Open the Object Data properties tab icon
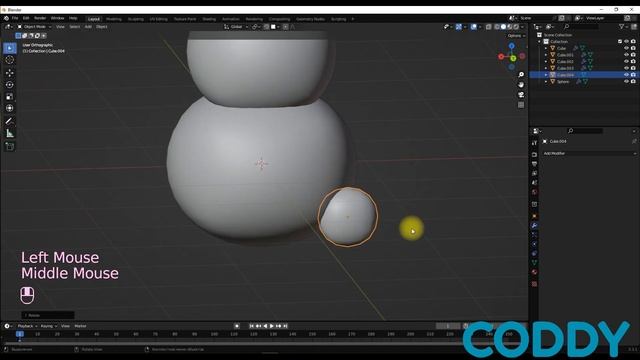The height and width of the screenshot is (360, 640). 534,262
